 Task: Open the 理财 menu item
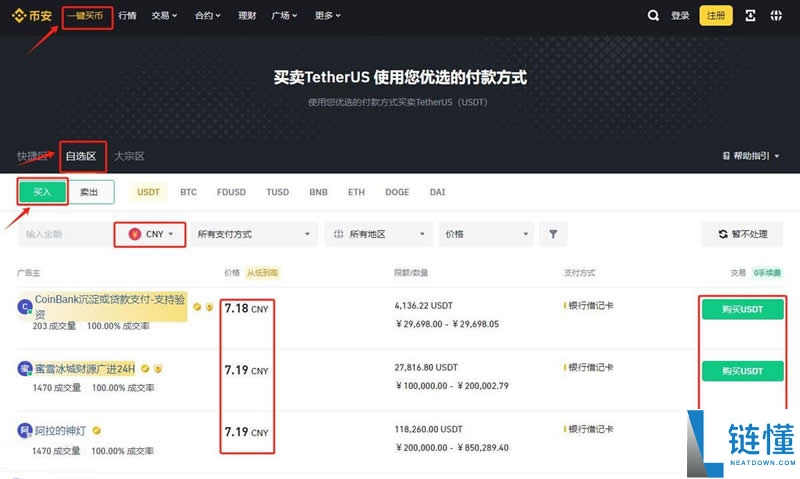click(247, 16)
